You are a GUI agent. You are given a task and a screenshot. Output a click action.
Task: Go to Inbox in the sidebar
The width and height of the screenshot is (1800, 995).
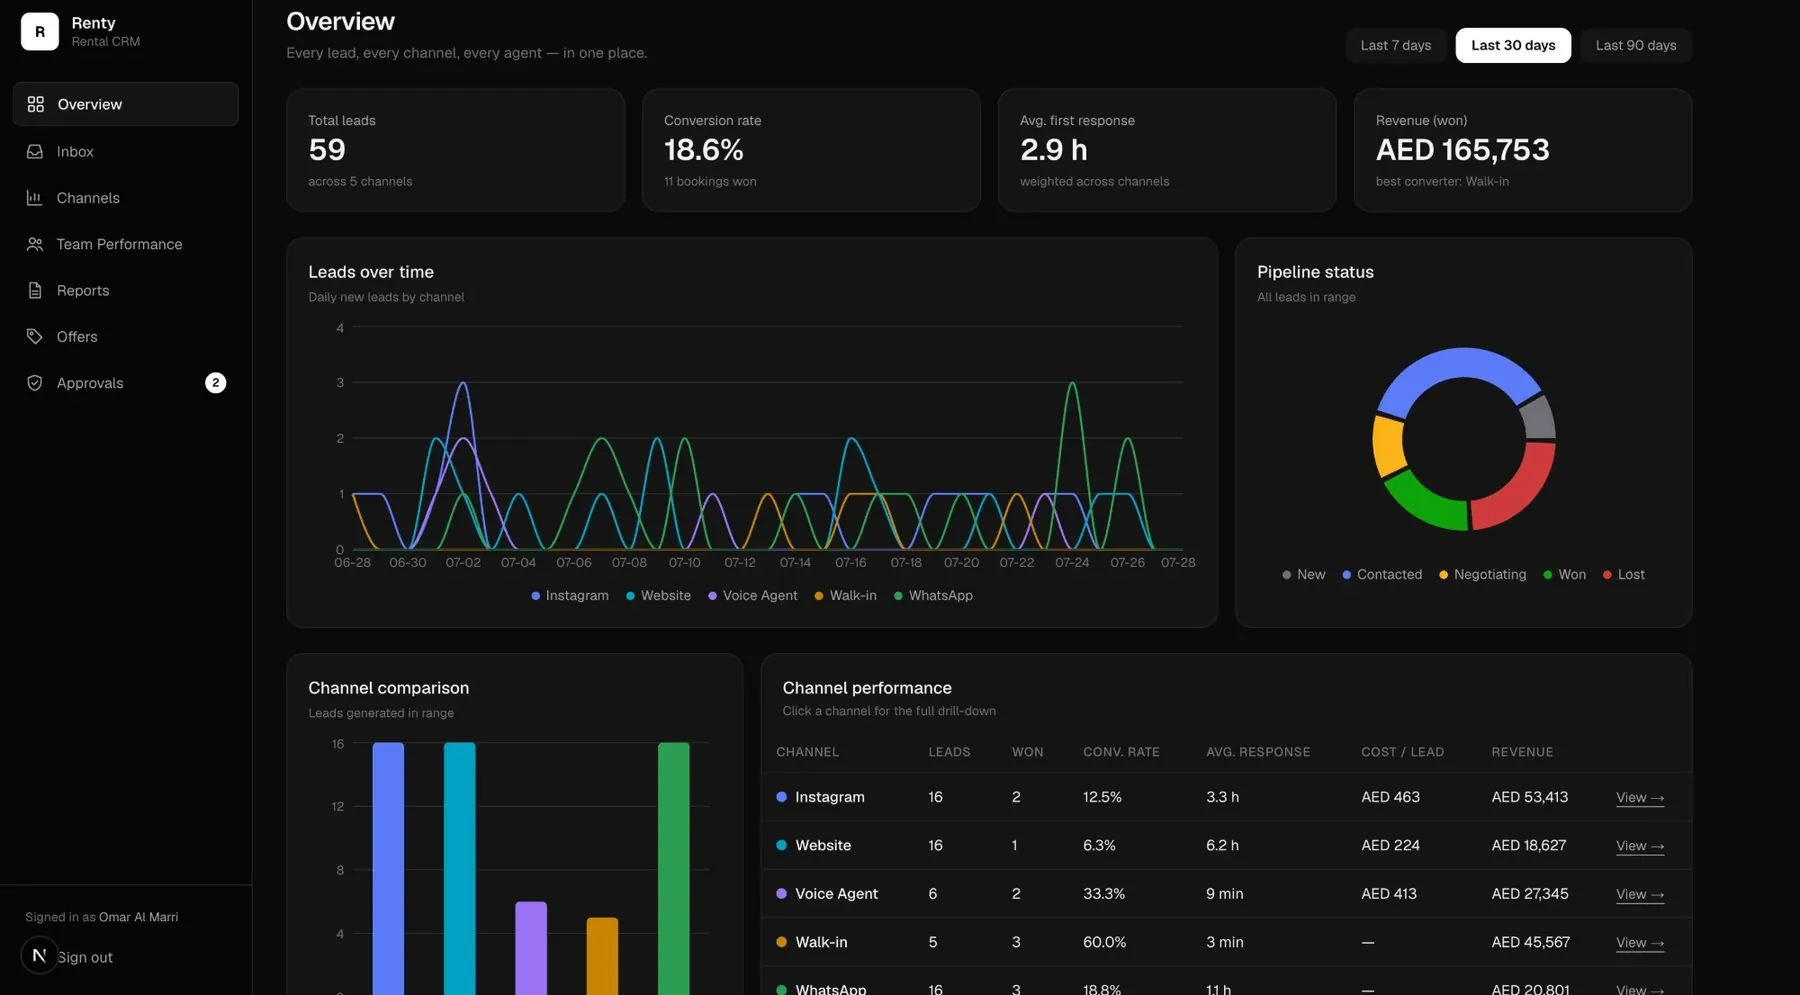click(x=126, y=151)
